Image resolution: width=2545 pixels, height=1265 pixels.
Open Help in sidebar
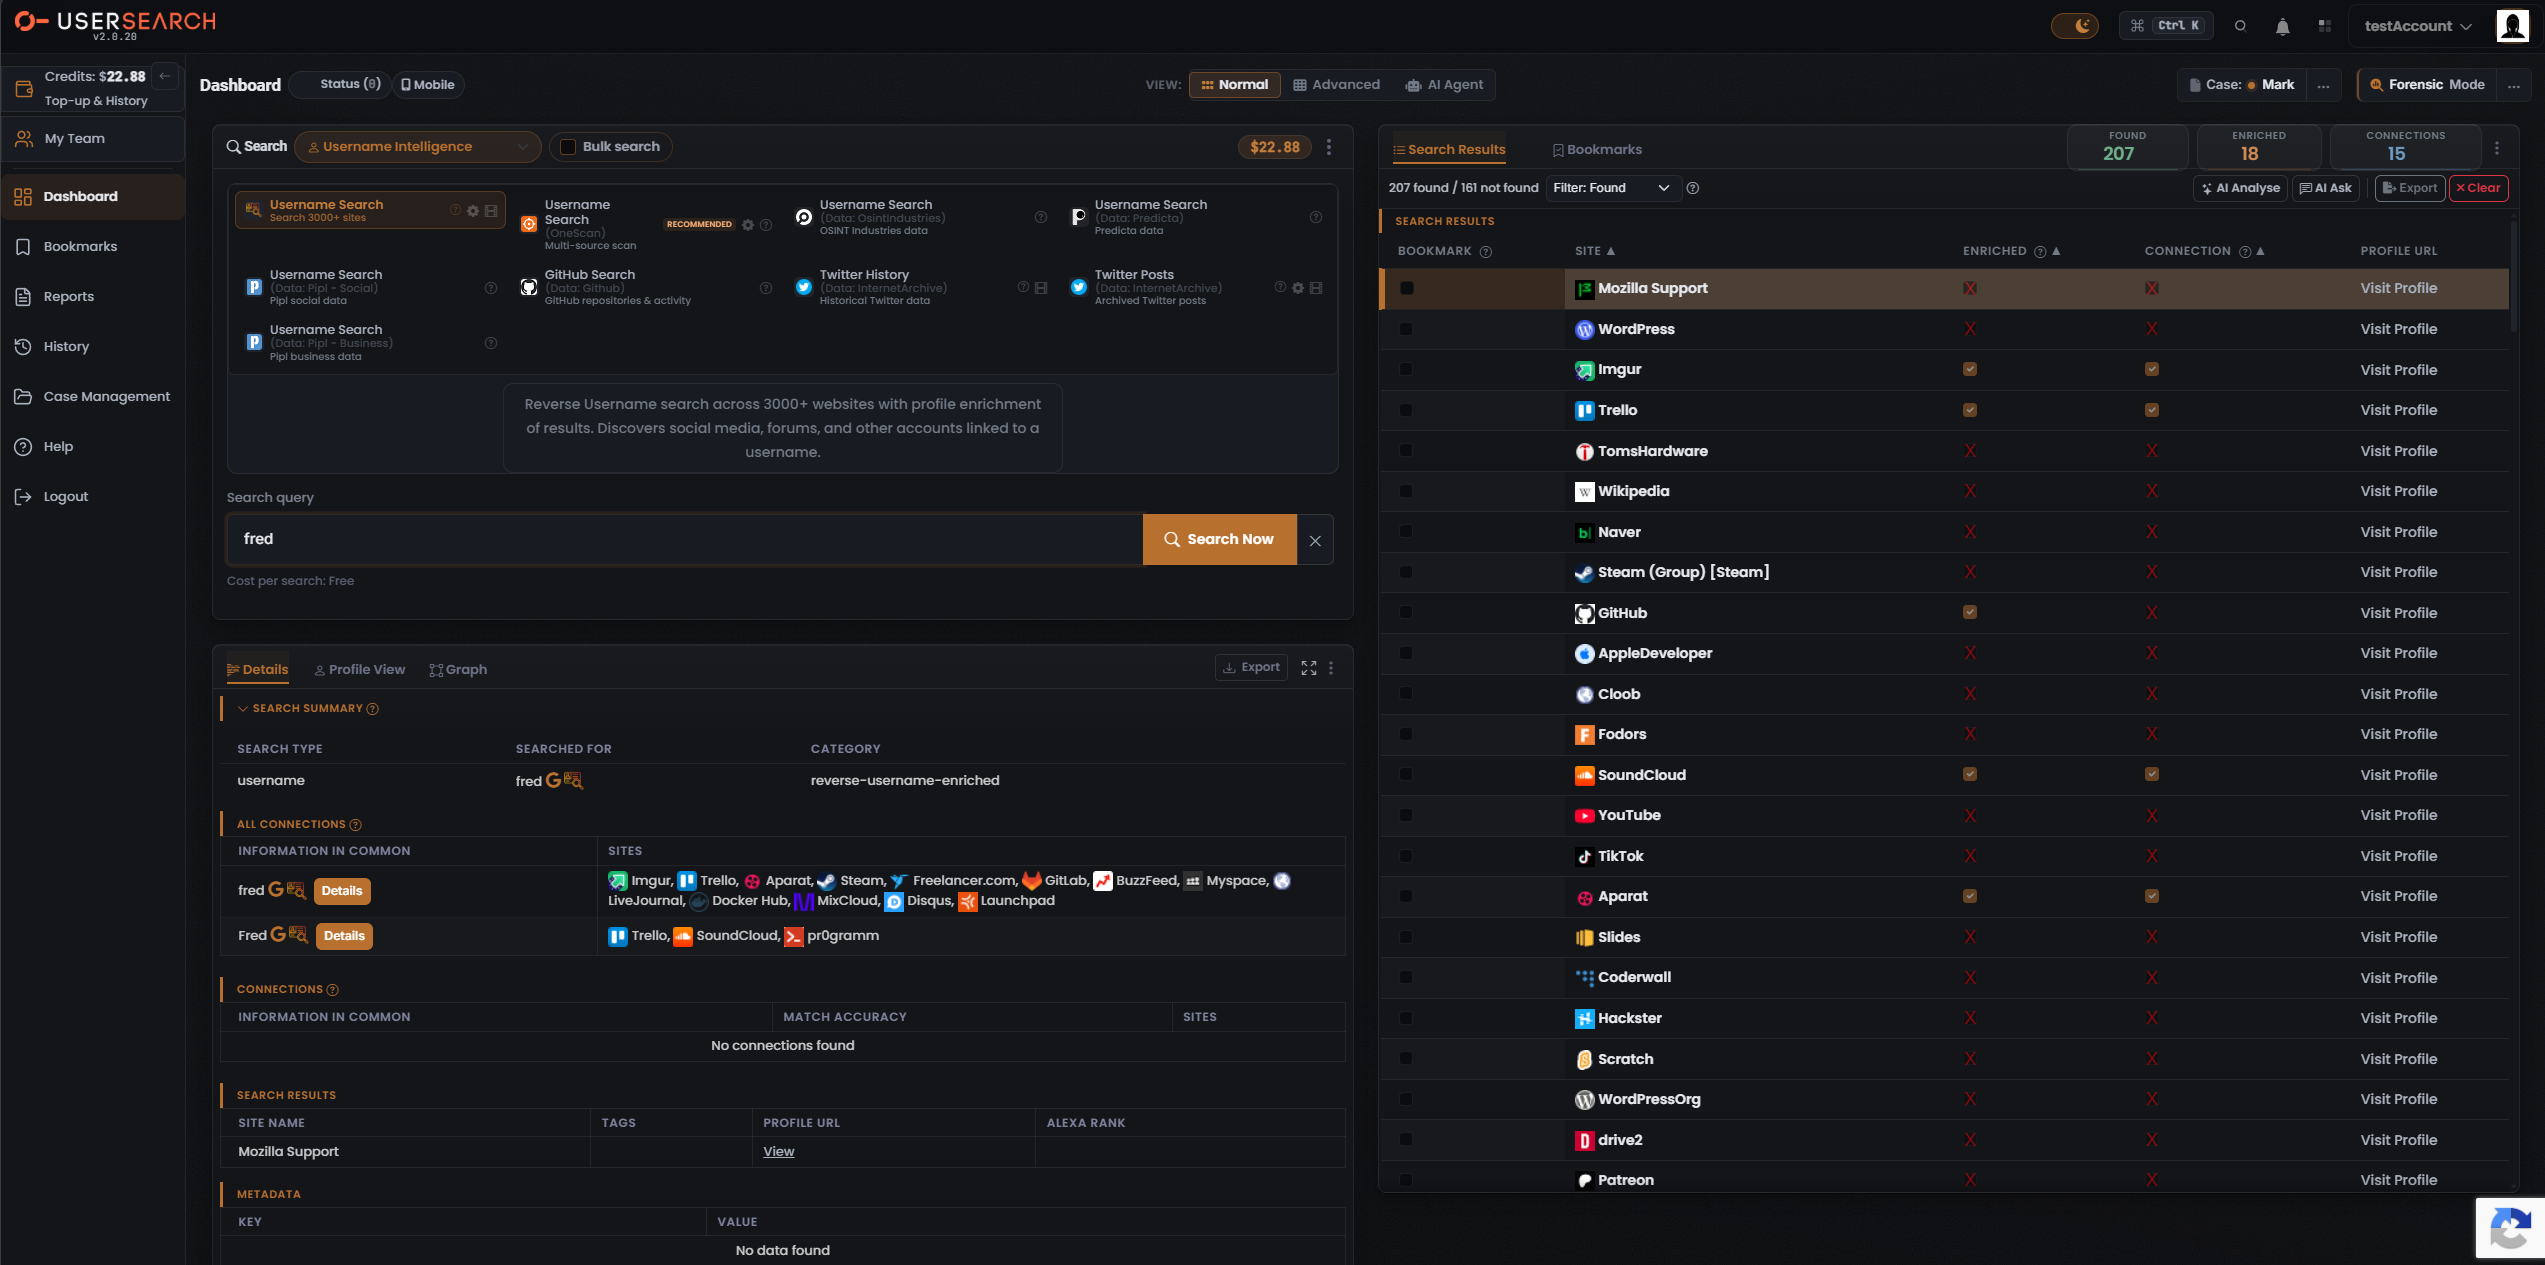(x=93, y=447)
